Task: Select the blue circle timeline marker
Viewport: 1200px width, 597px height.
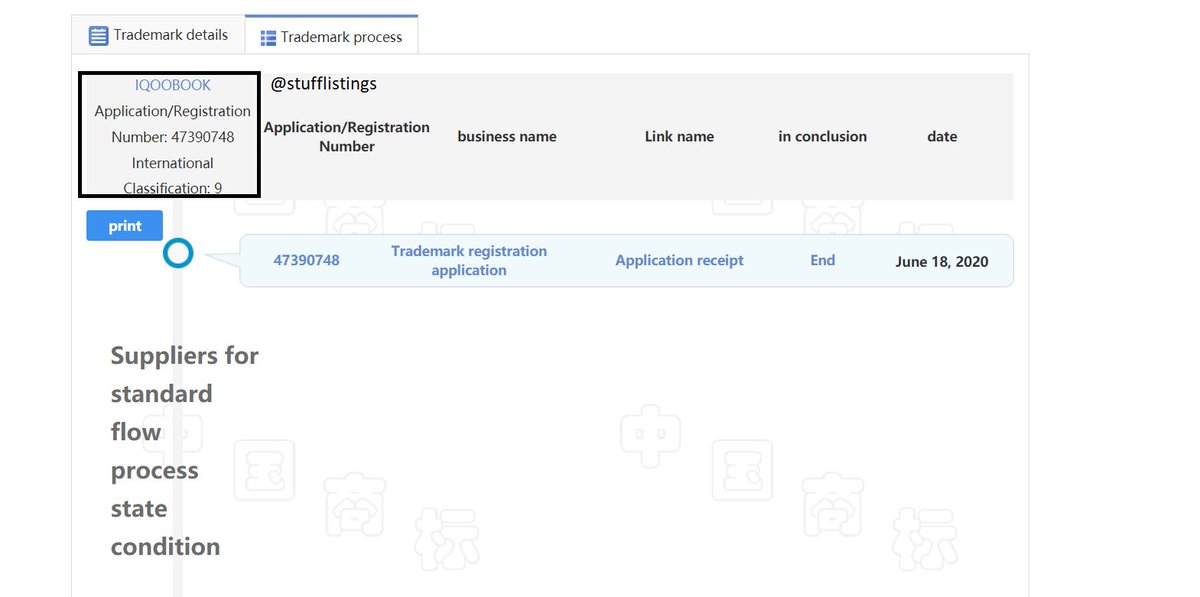Action: pos(178,253)
